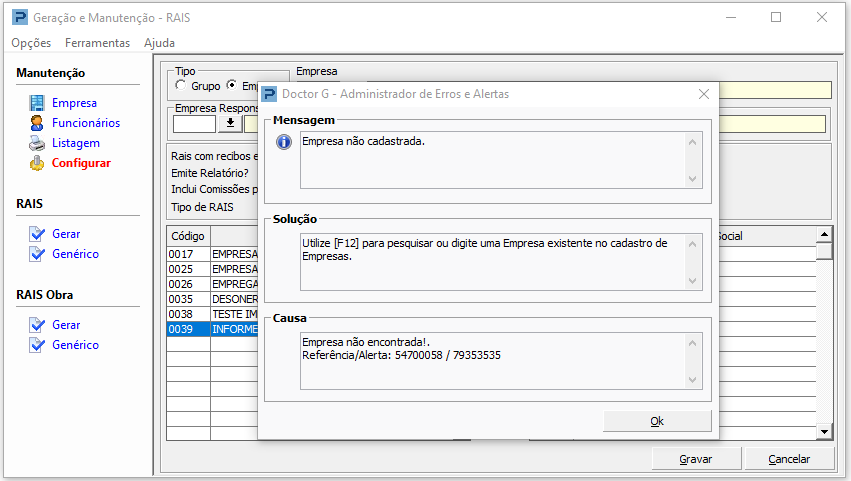Open the Funcionários link
This screenshot has height=481, width=851.
click(x=86, y=123)
